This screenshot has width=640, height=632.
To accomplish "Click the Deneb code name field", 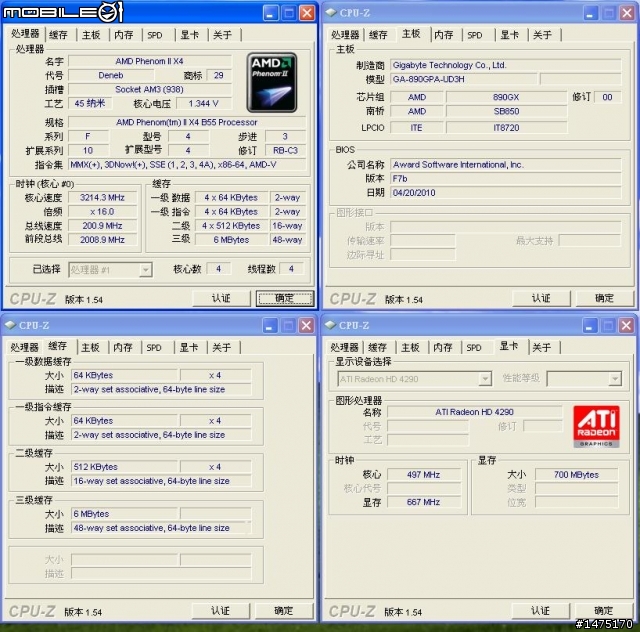I will [x=111, y=76].
